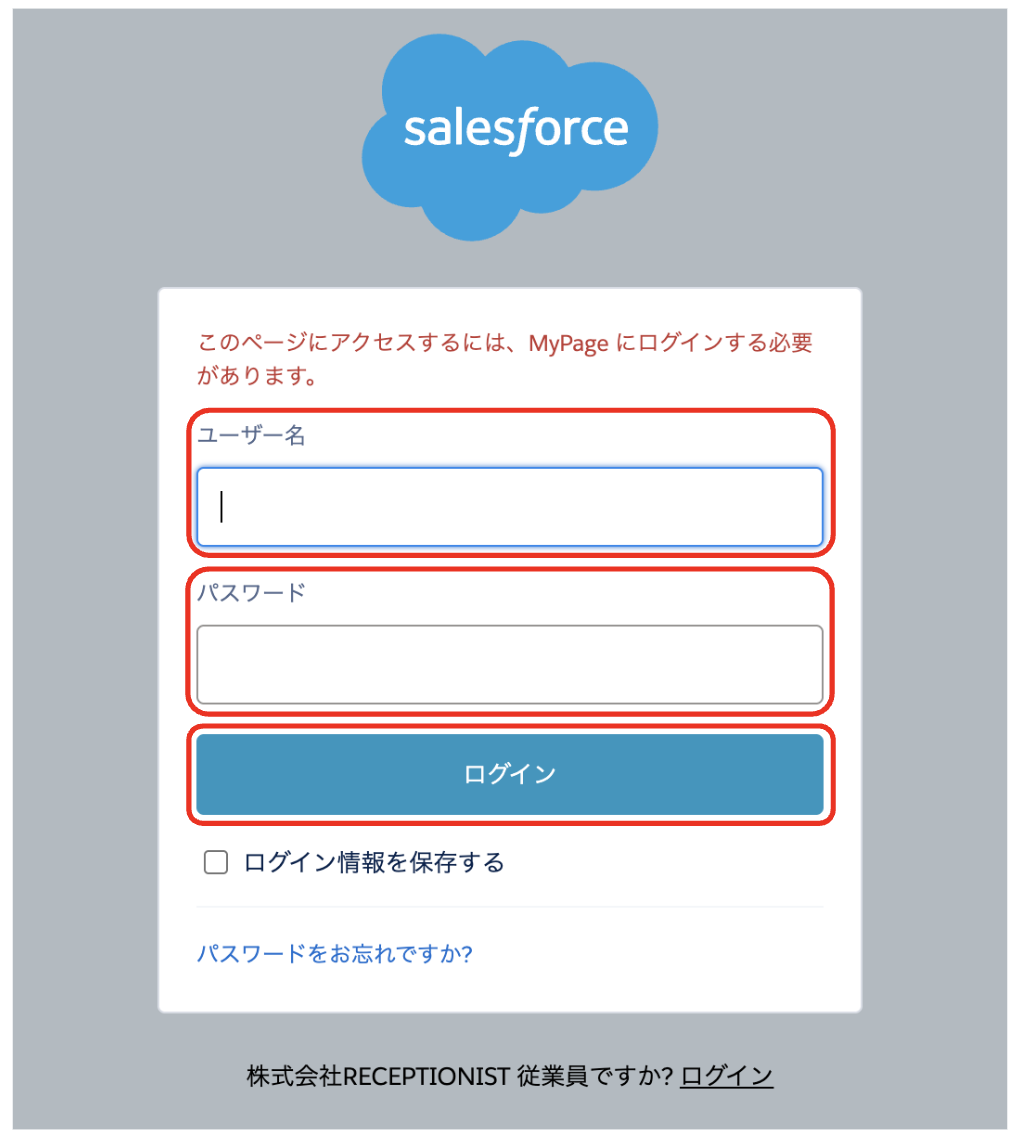Submit the login form via ログイン button

click(x=509, y=773)
